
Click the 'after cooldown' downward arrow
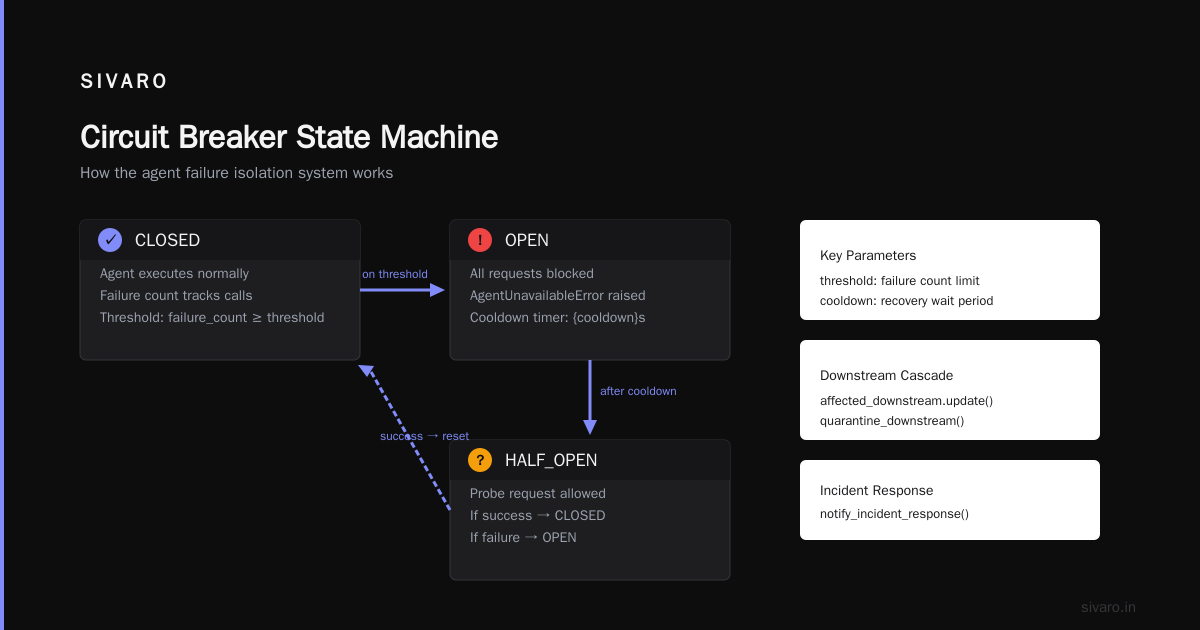tap(590, 398)
